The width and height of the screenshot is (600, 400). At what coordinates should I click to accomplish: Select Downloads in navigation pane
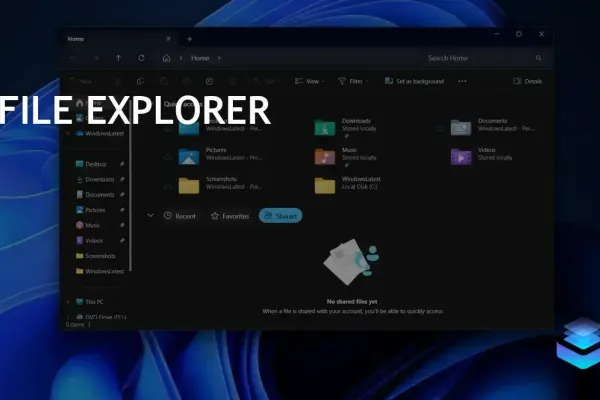[x=95, y=179]
